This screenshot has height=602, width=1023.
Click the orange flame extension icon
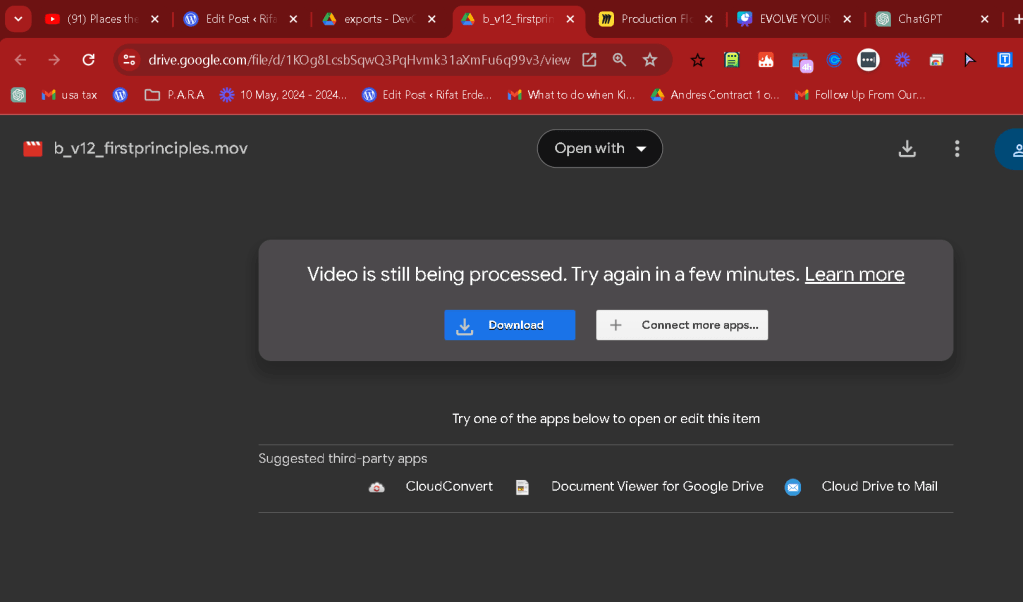[765, 60]
